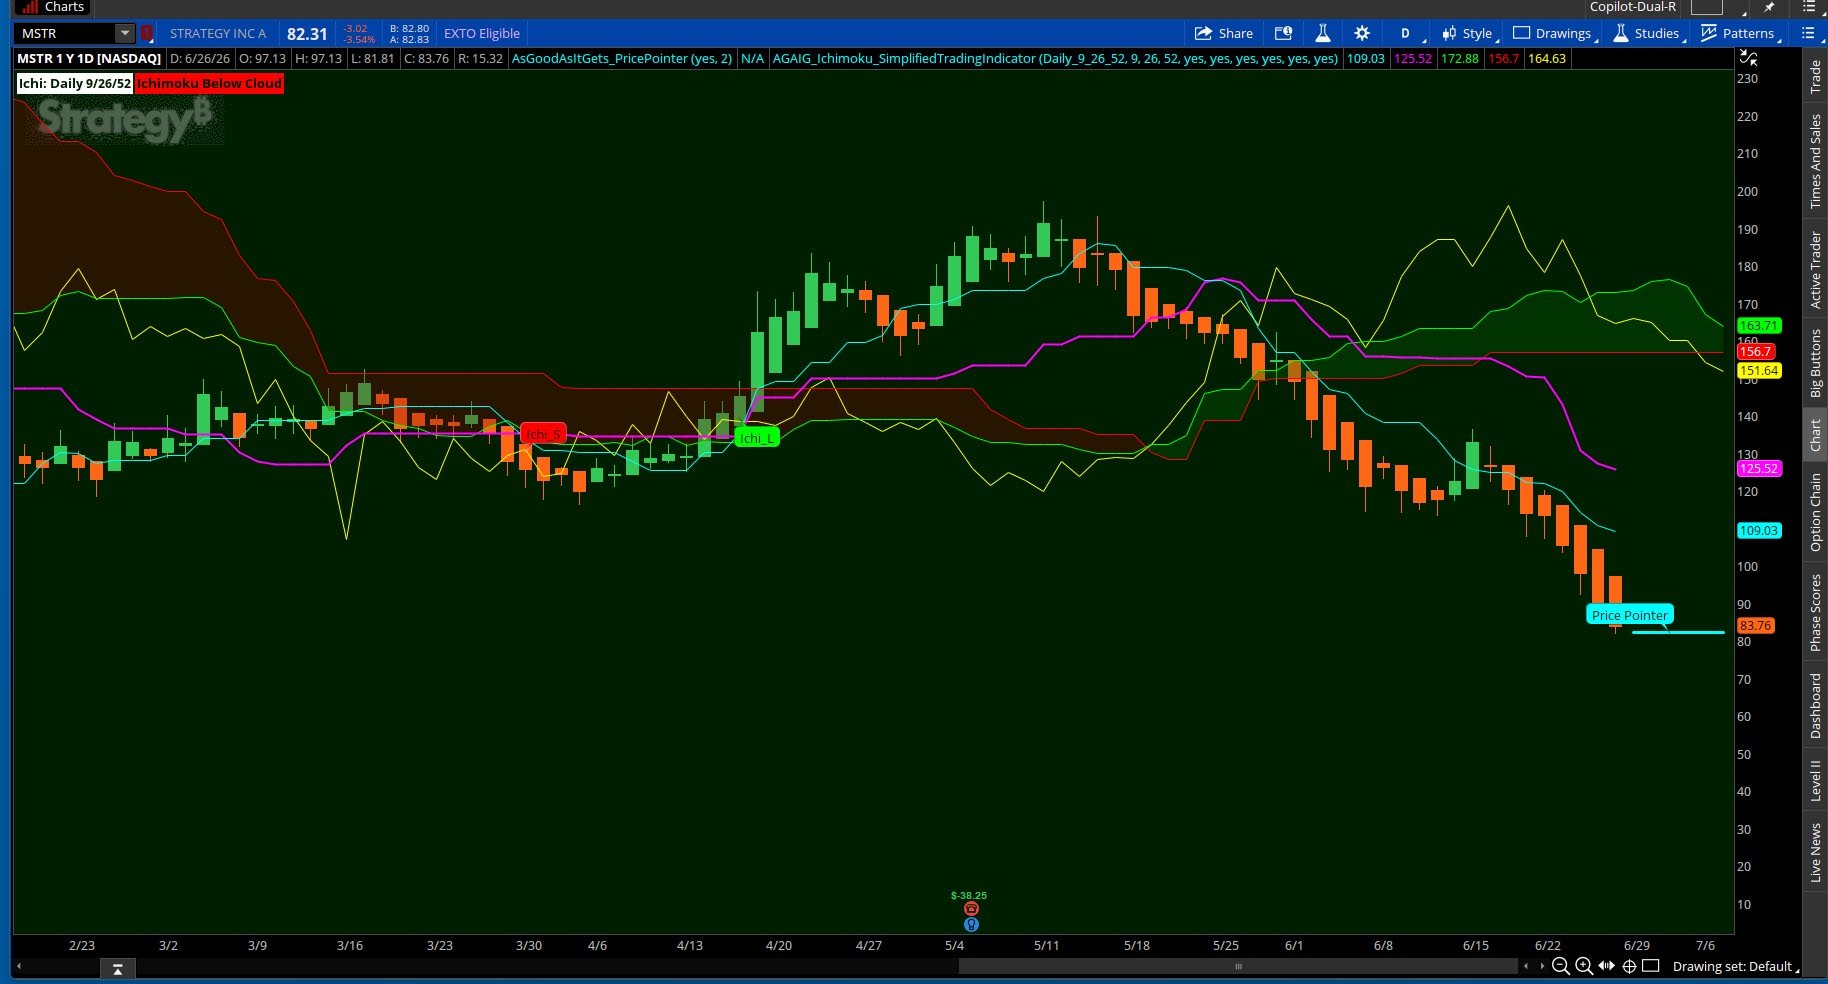This screenshot has height=984, width=1828.
Task: Click the 151.64 yellow price label
Action: (x=1758, y=371)
